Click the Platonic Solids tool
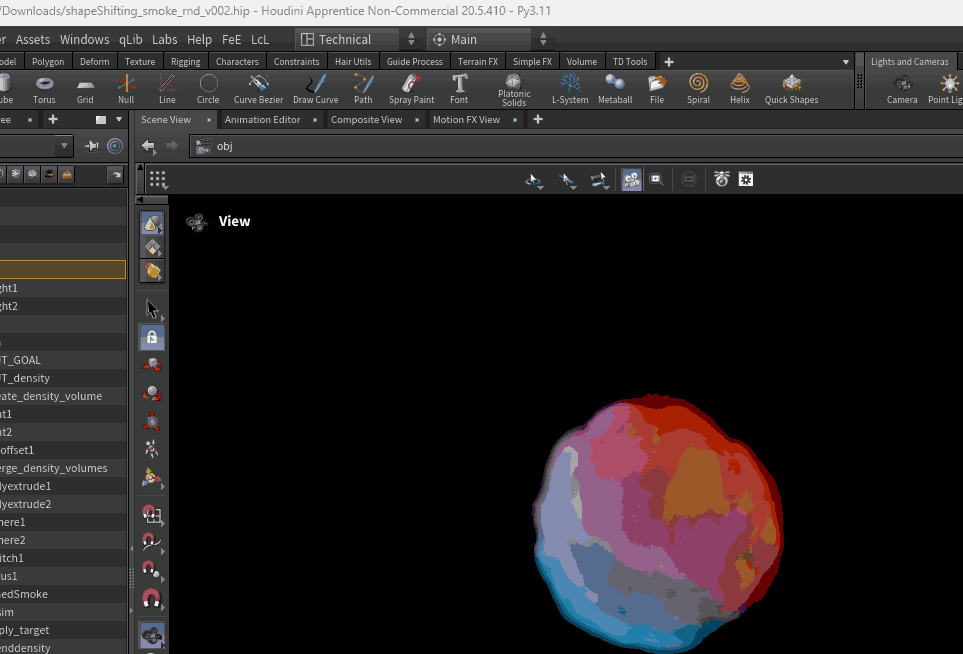The height and width of the screenshot is (654, 963). [x=514, y=88]
